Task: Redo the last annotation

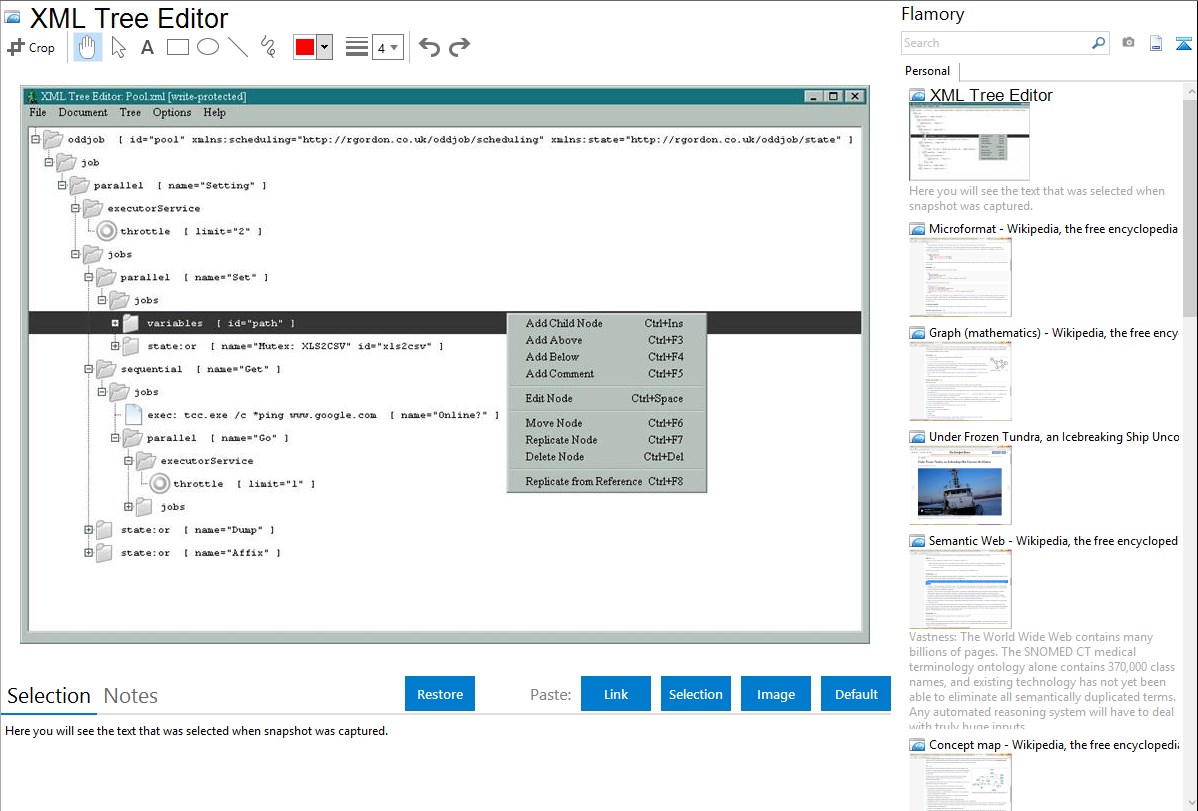Action: pos(459,47)
